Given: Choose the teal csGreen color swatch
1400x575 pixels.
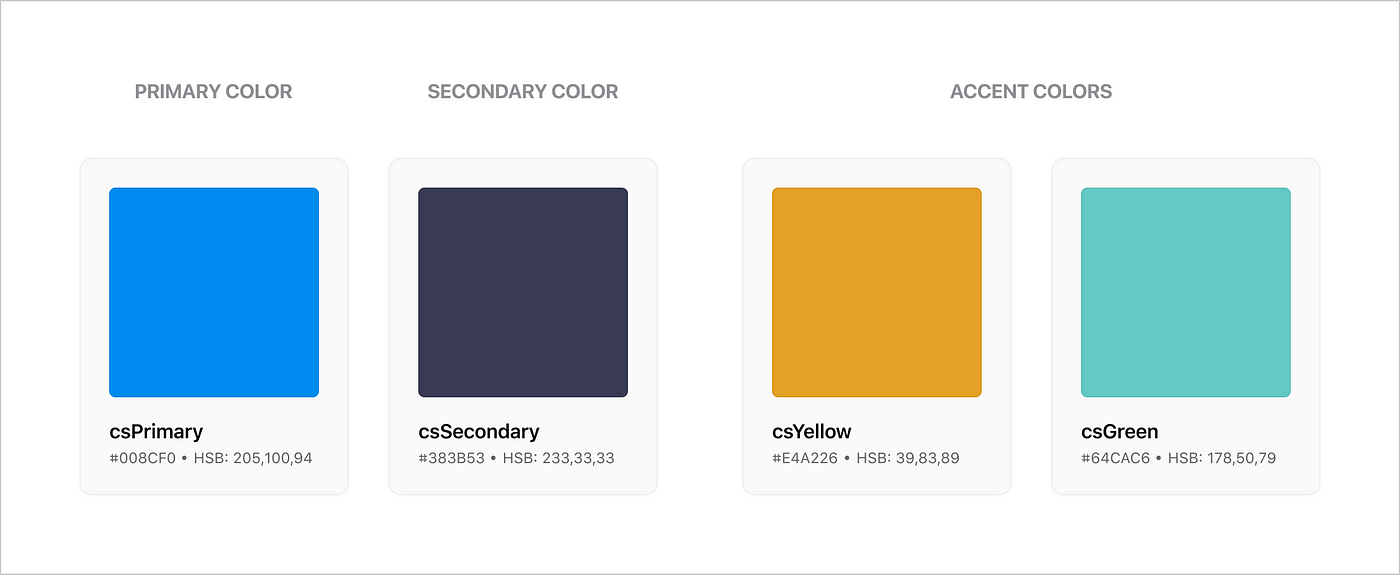Looking at the screenshot, I should (x=1186, y=292).
